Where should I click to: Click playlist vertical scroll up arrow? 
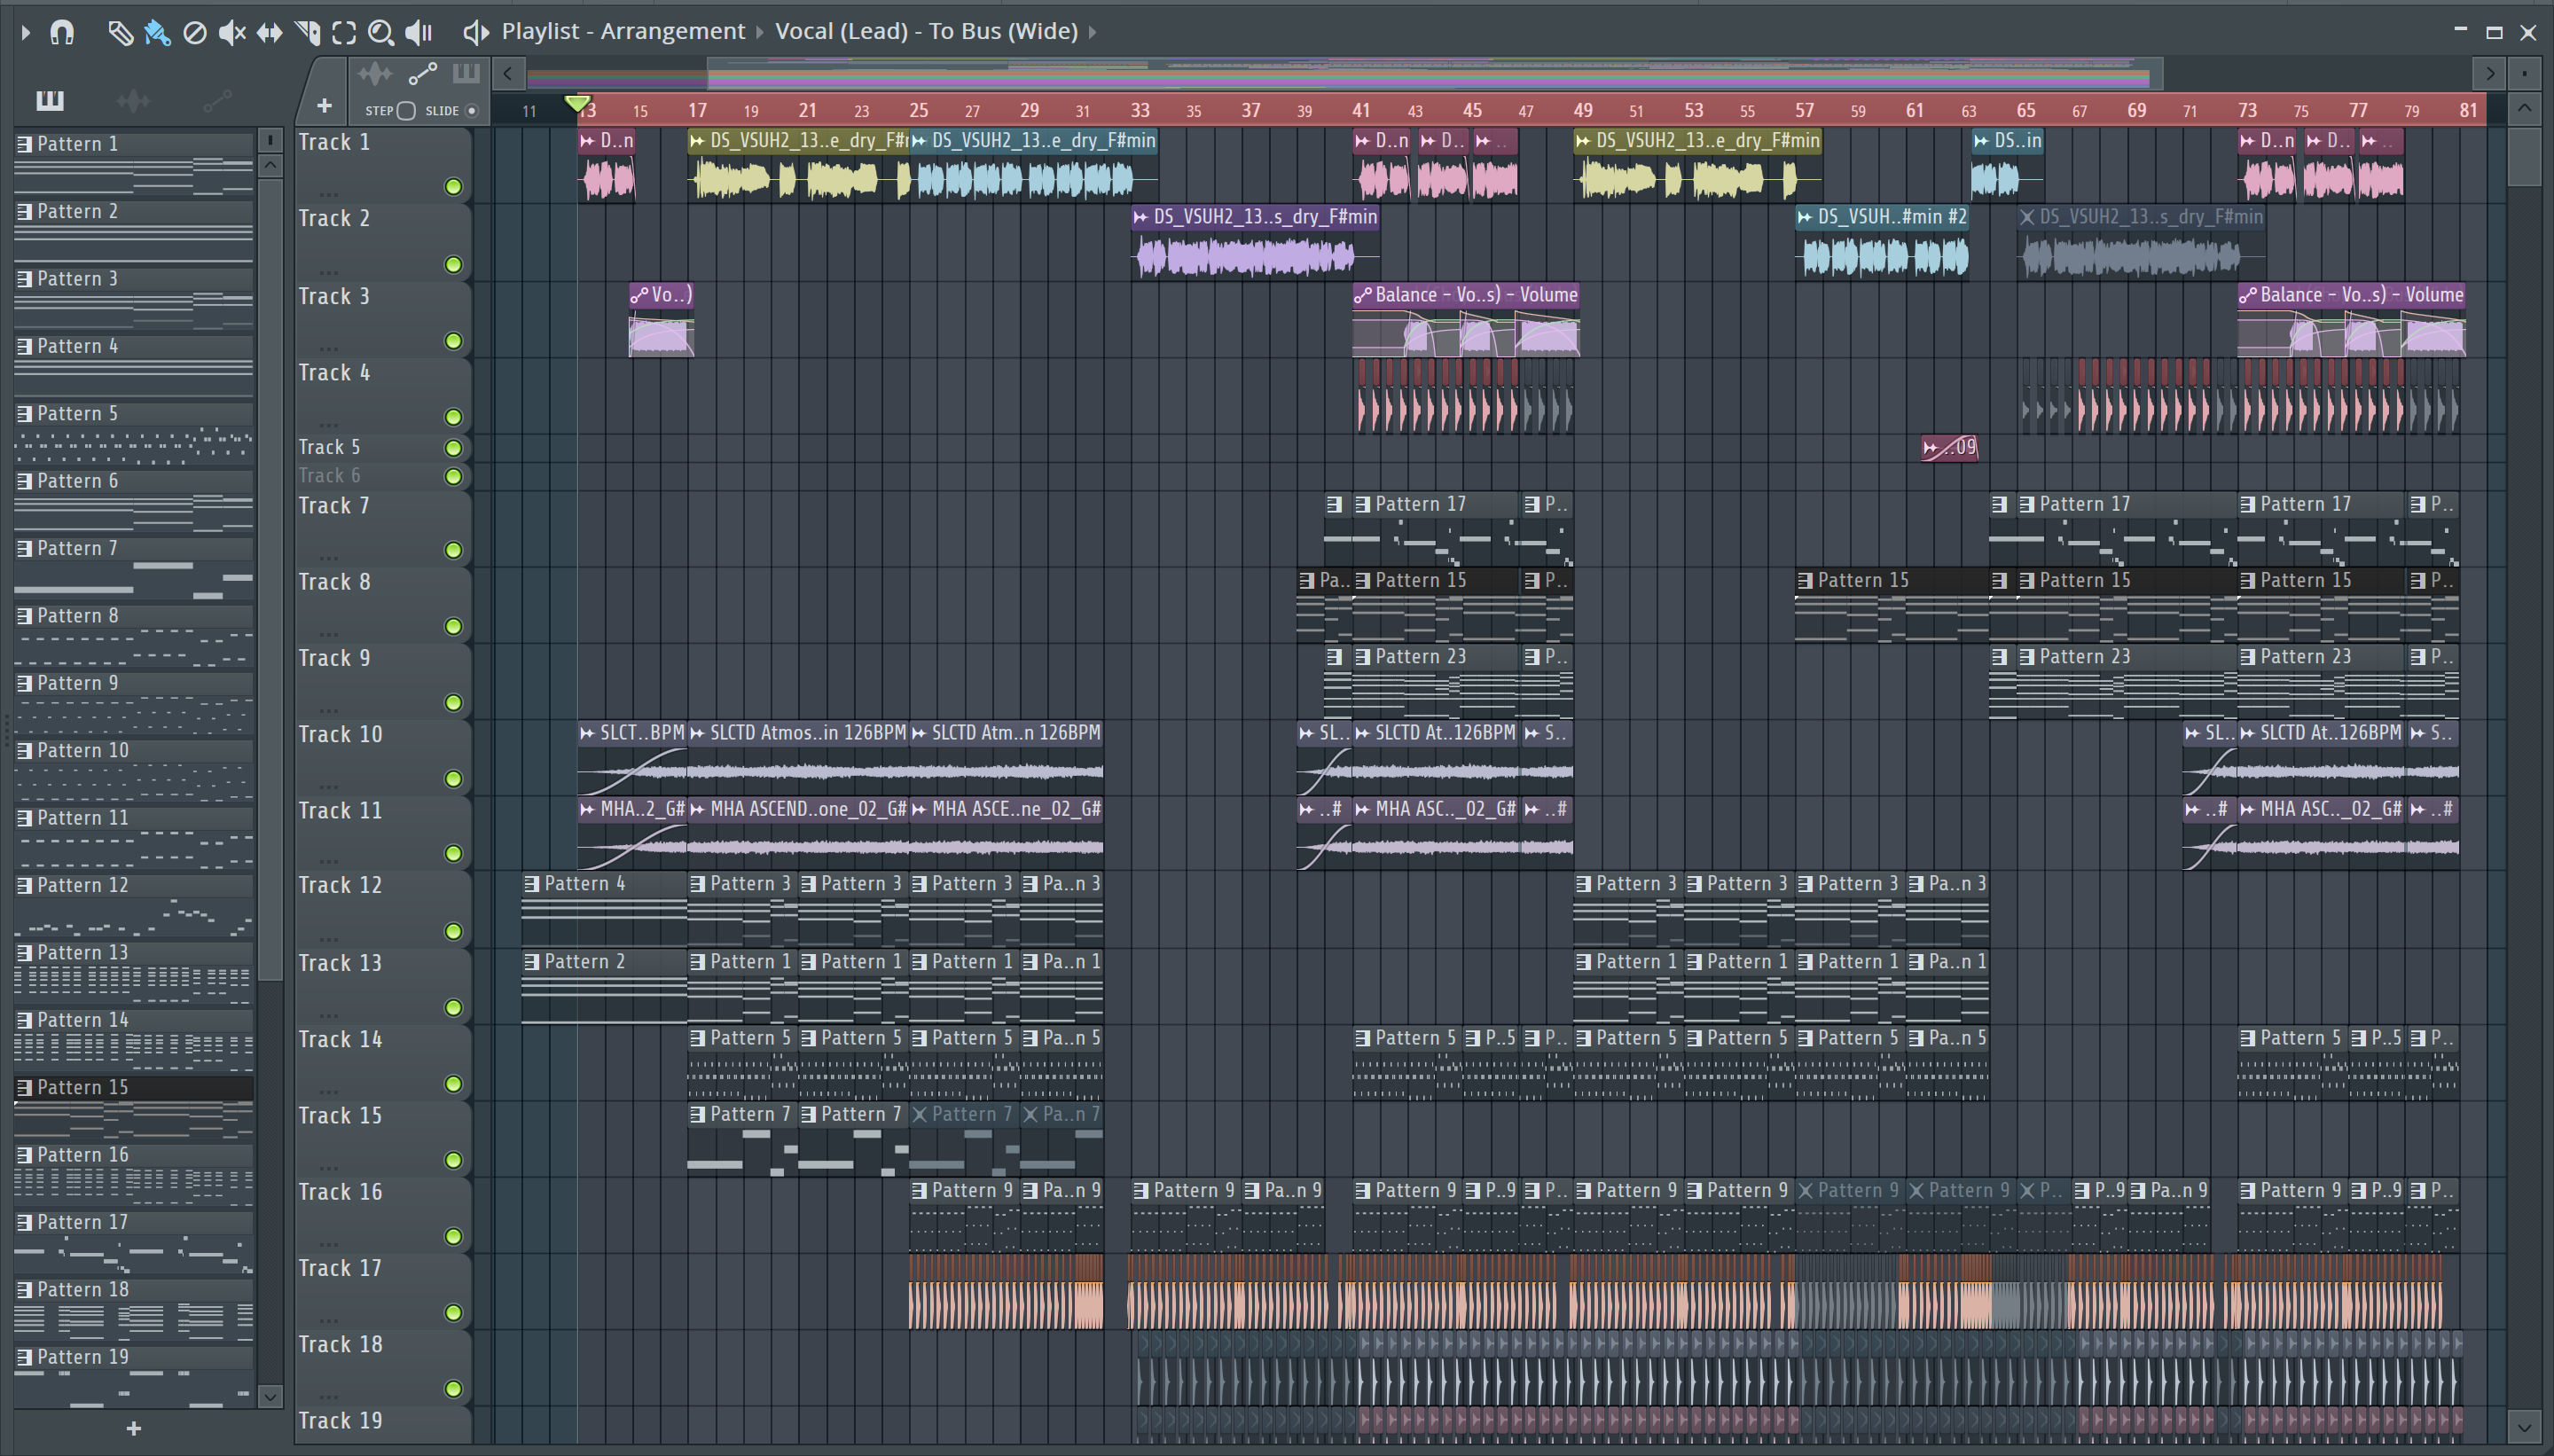coord(2525,108)
